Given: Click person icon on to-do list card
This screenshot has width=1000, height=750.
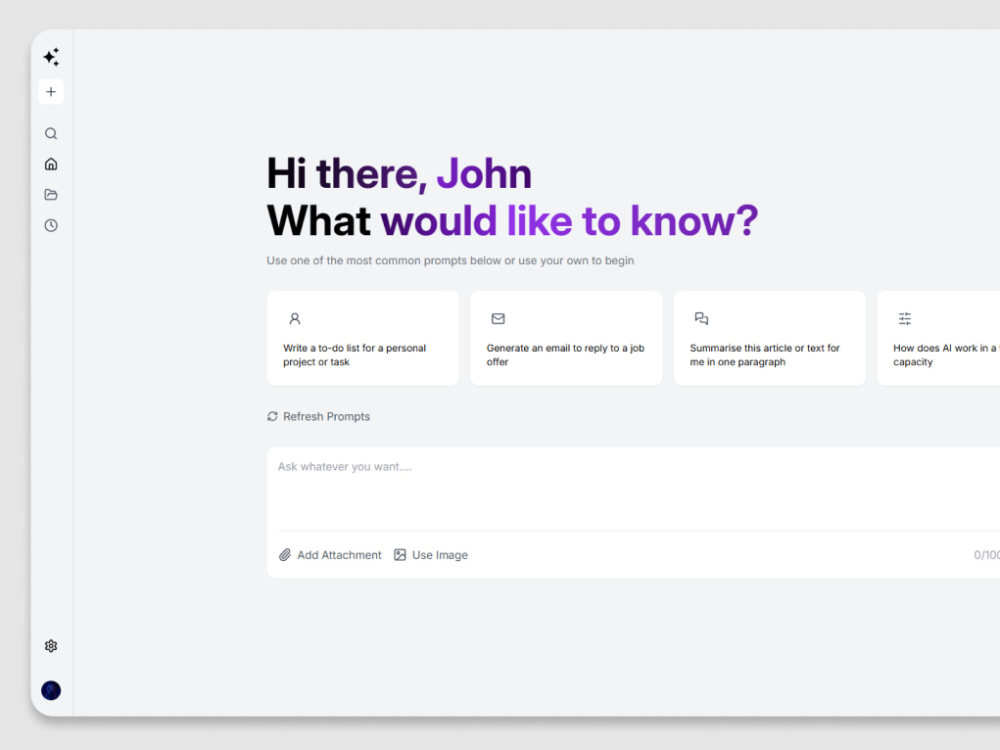Looking at the screenshot, I should (x=295, y=318).
